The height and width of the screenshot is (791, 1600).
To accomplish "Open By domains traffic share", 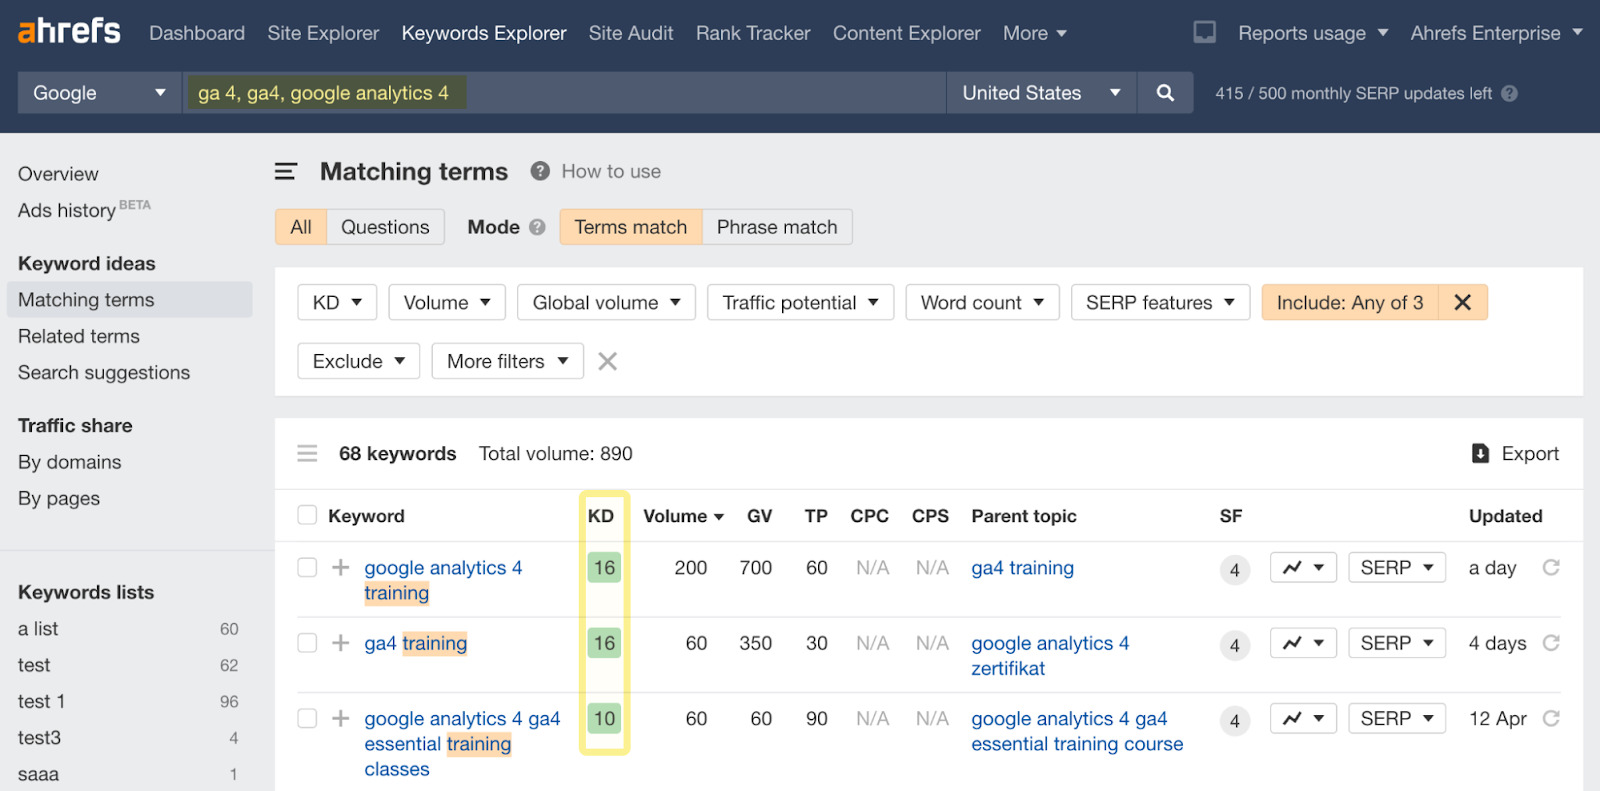I will pos(69,462).
